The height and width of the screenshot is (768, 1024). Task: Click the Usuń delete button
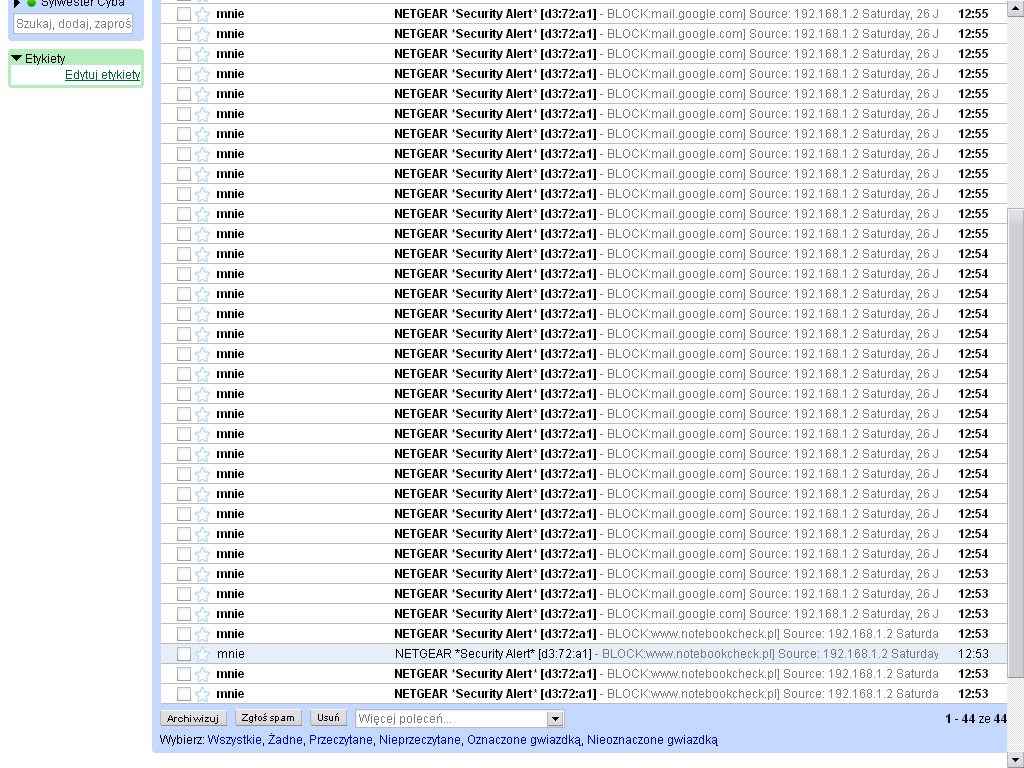click(328, 718)
